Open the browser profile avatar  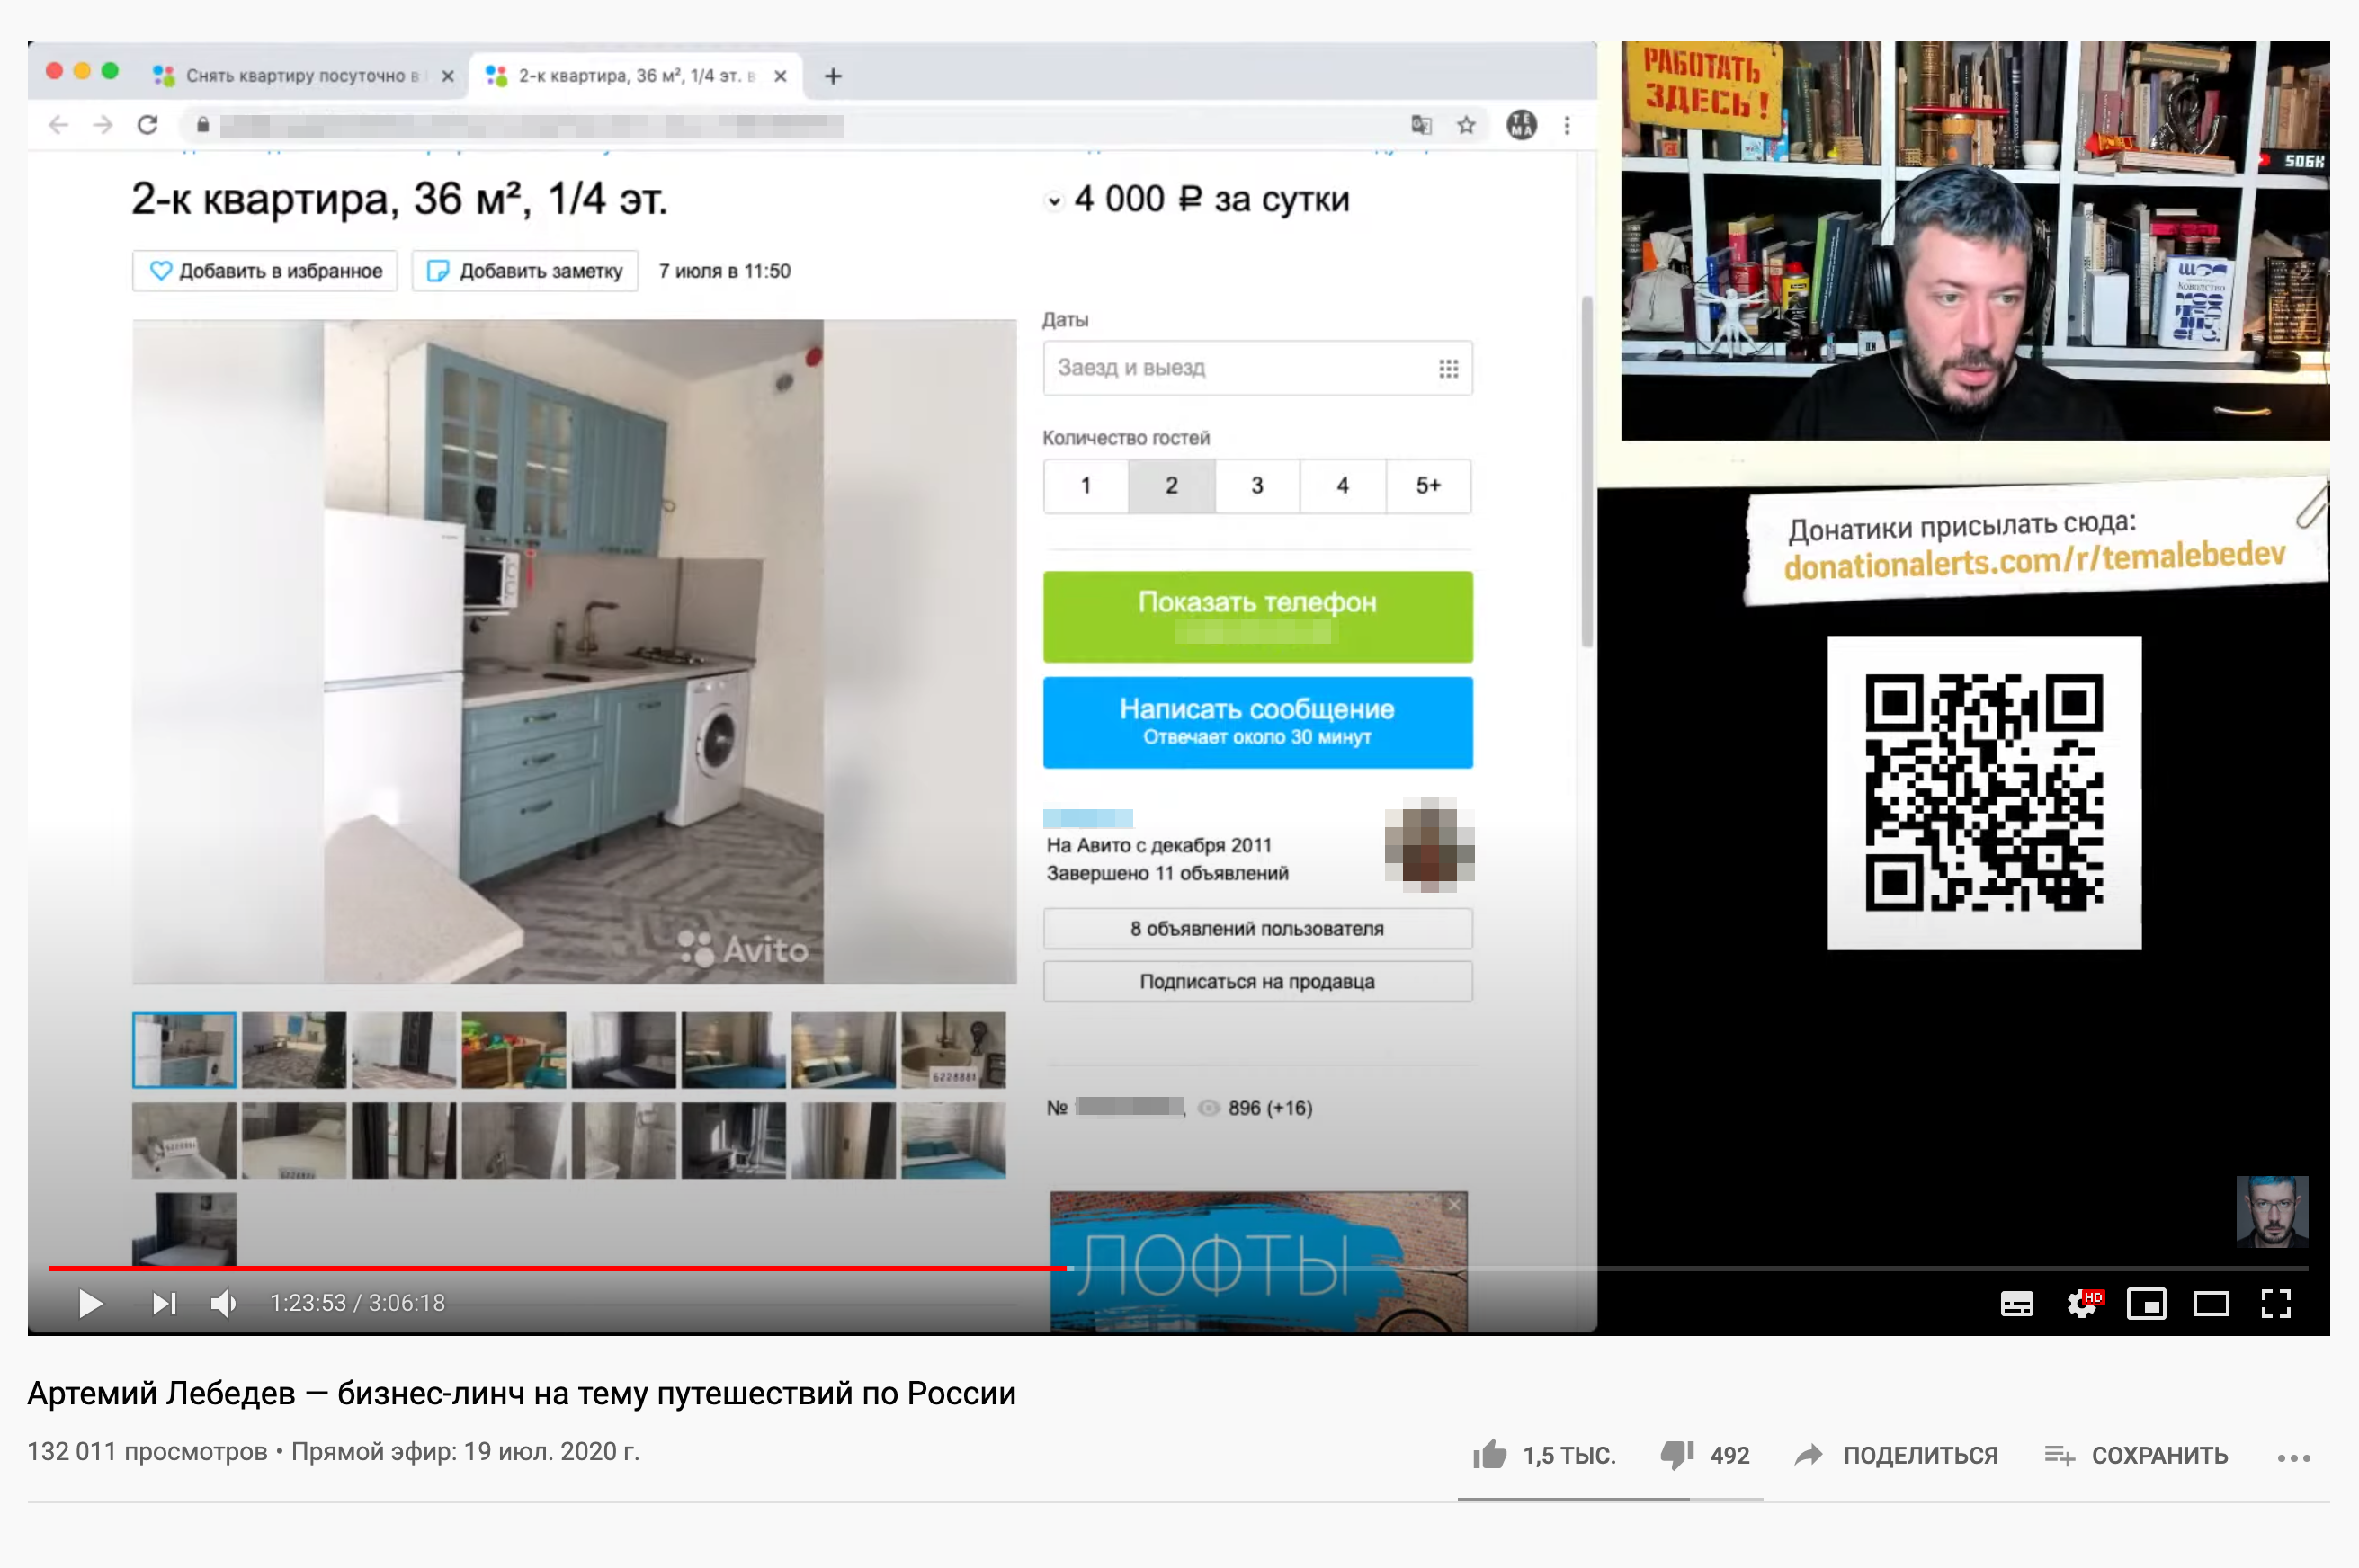point(1521,125)
